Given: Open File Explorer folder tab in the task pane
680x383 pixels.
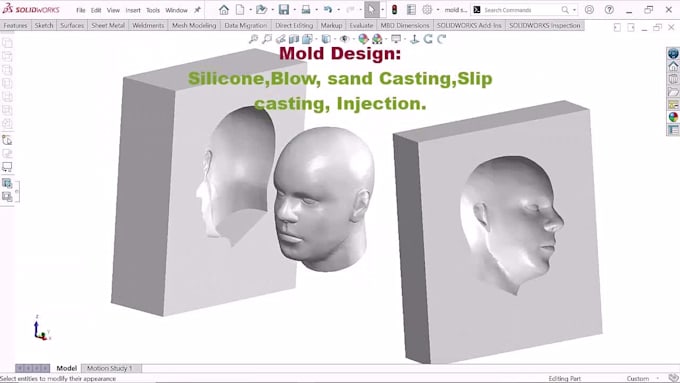Looking at the screenshot, I should (x=673, y=92).
